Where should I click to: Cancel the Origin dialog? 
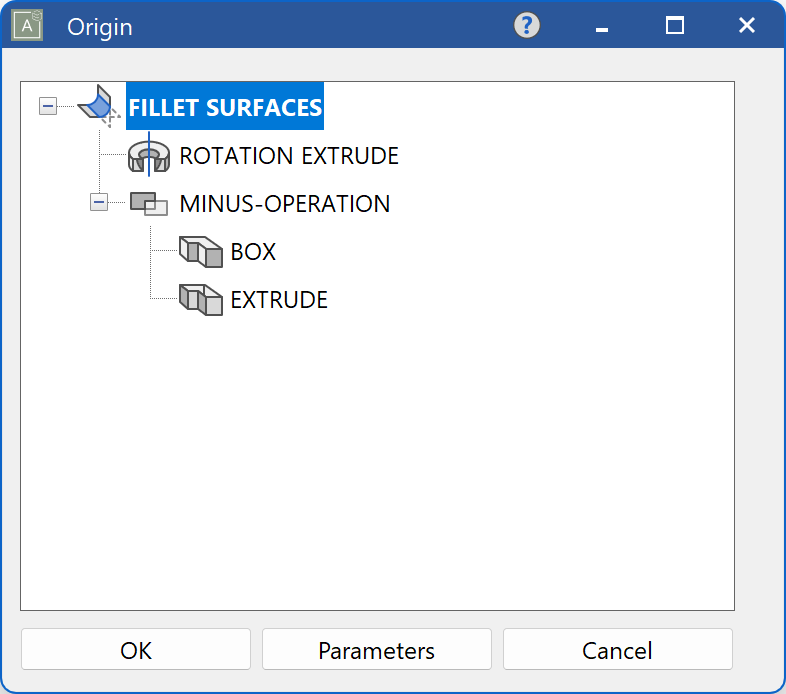617,650
